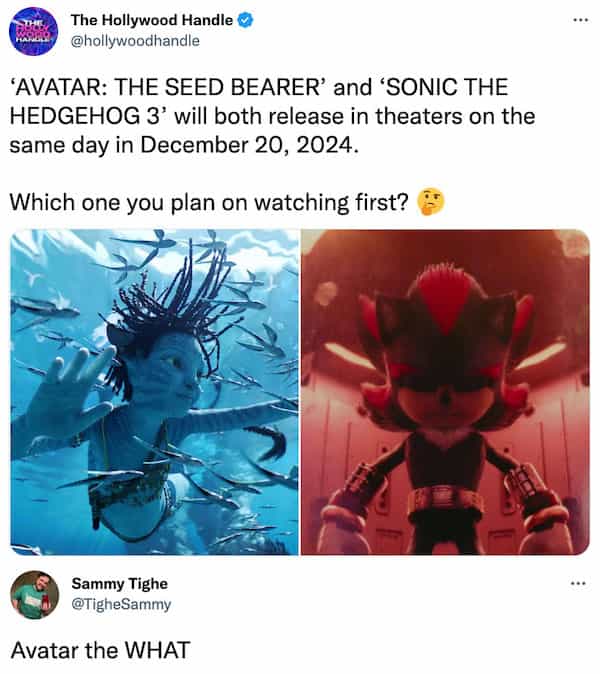Viewport: 600px width, 674px height.
Task: Open the @TigheSammy username link
Action: pyautogui.click(x=121, y=604)
